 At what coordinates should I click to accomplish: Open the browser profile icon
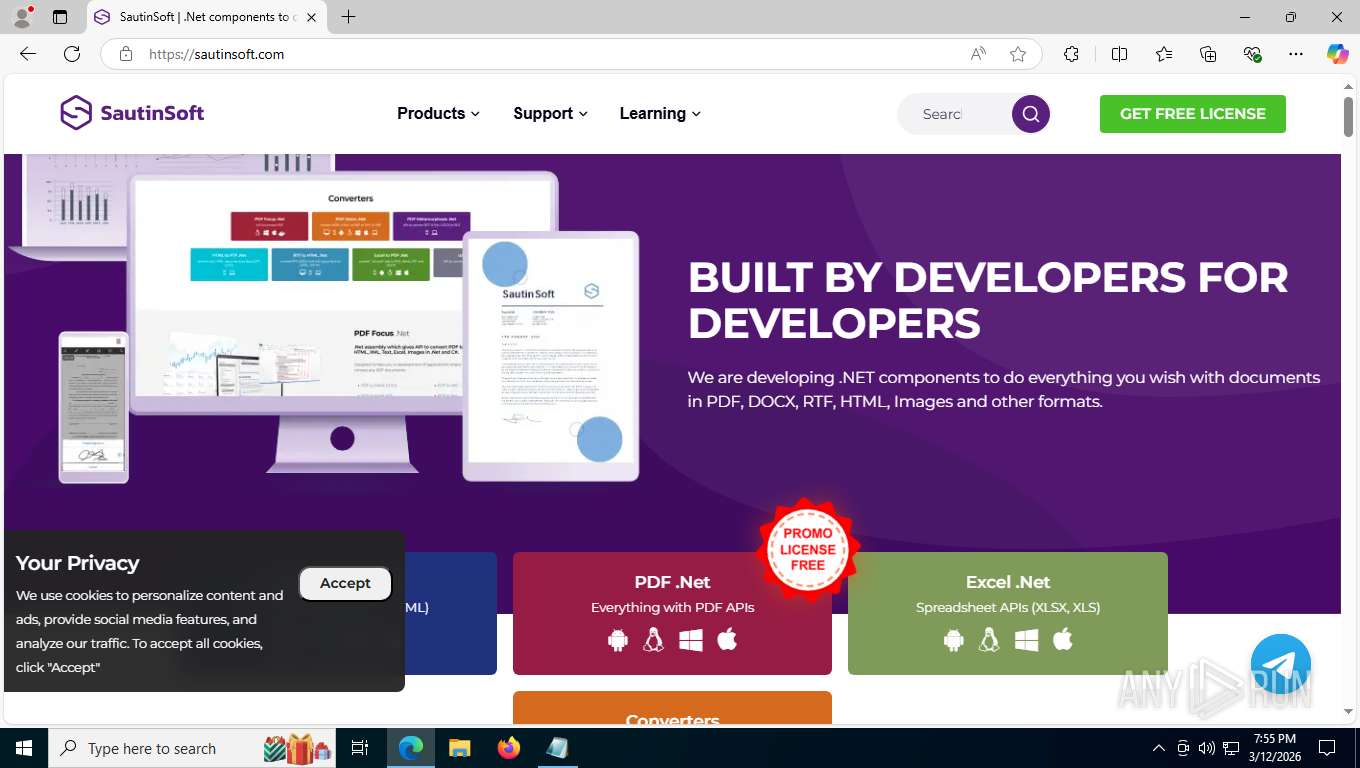[x=22, y=17]
